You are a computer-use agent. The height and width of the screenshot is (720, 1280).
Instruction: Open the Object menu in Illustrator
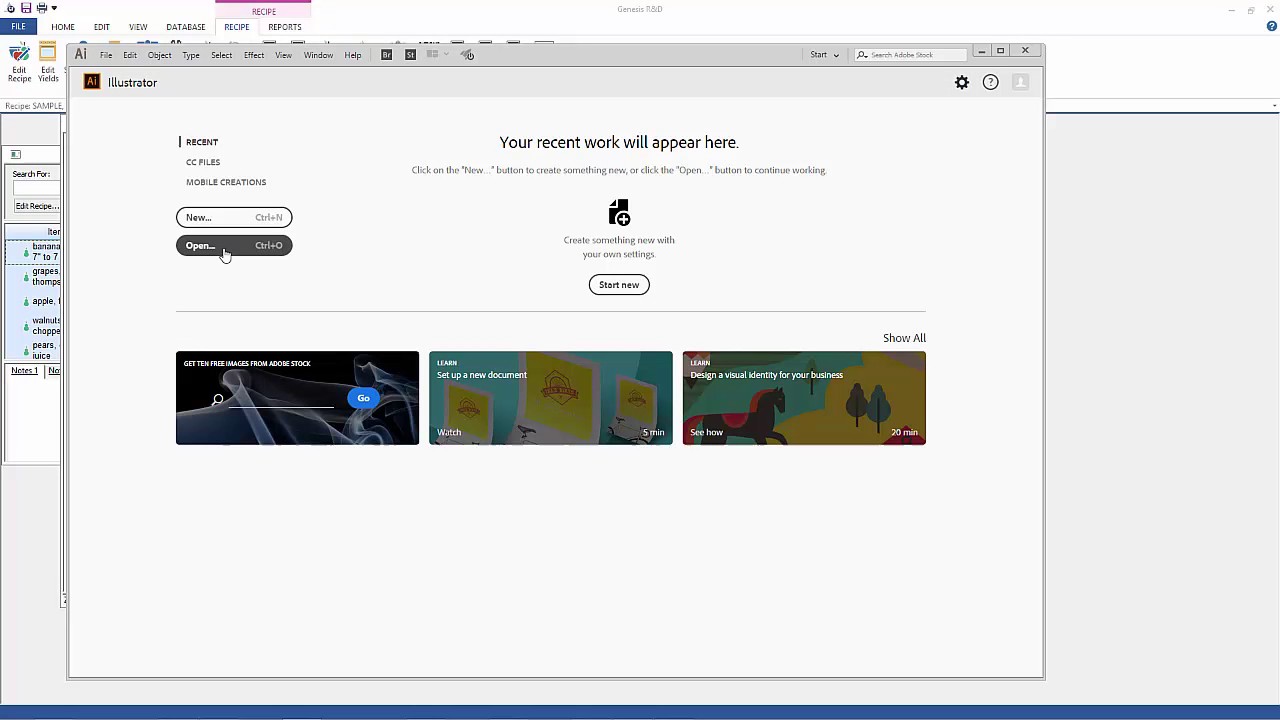click(x=160, y=55)
